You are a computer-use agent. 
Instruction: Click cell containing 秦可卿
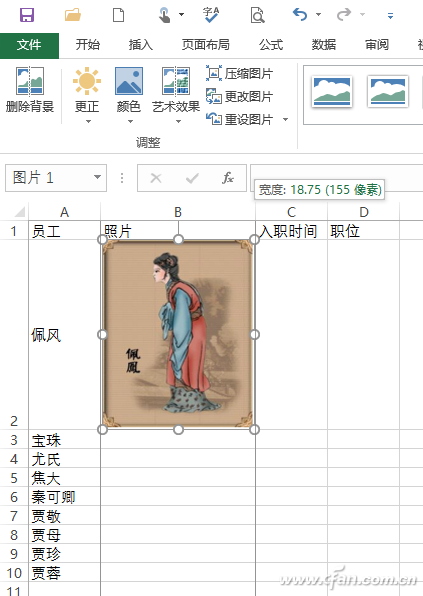coord(65,497)
